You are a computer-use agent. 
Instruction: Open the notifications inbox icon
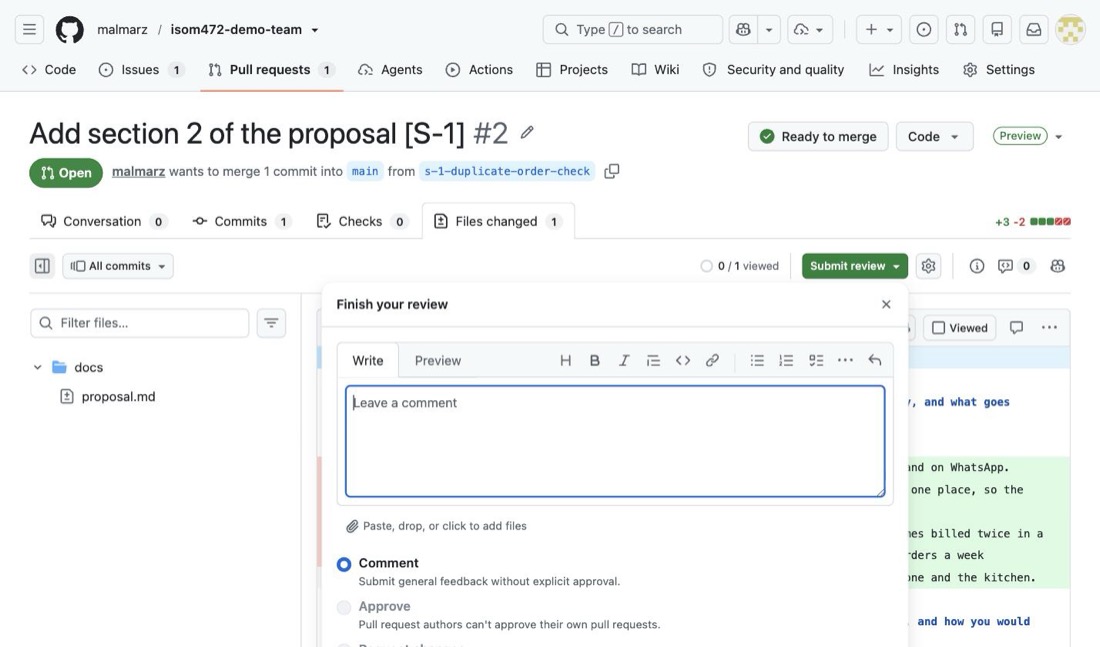[1033, 29]
